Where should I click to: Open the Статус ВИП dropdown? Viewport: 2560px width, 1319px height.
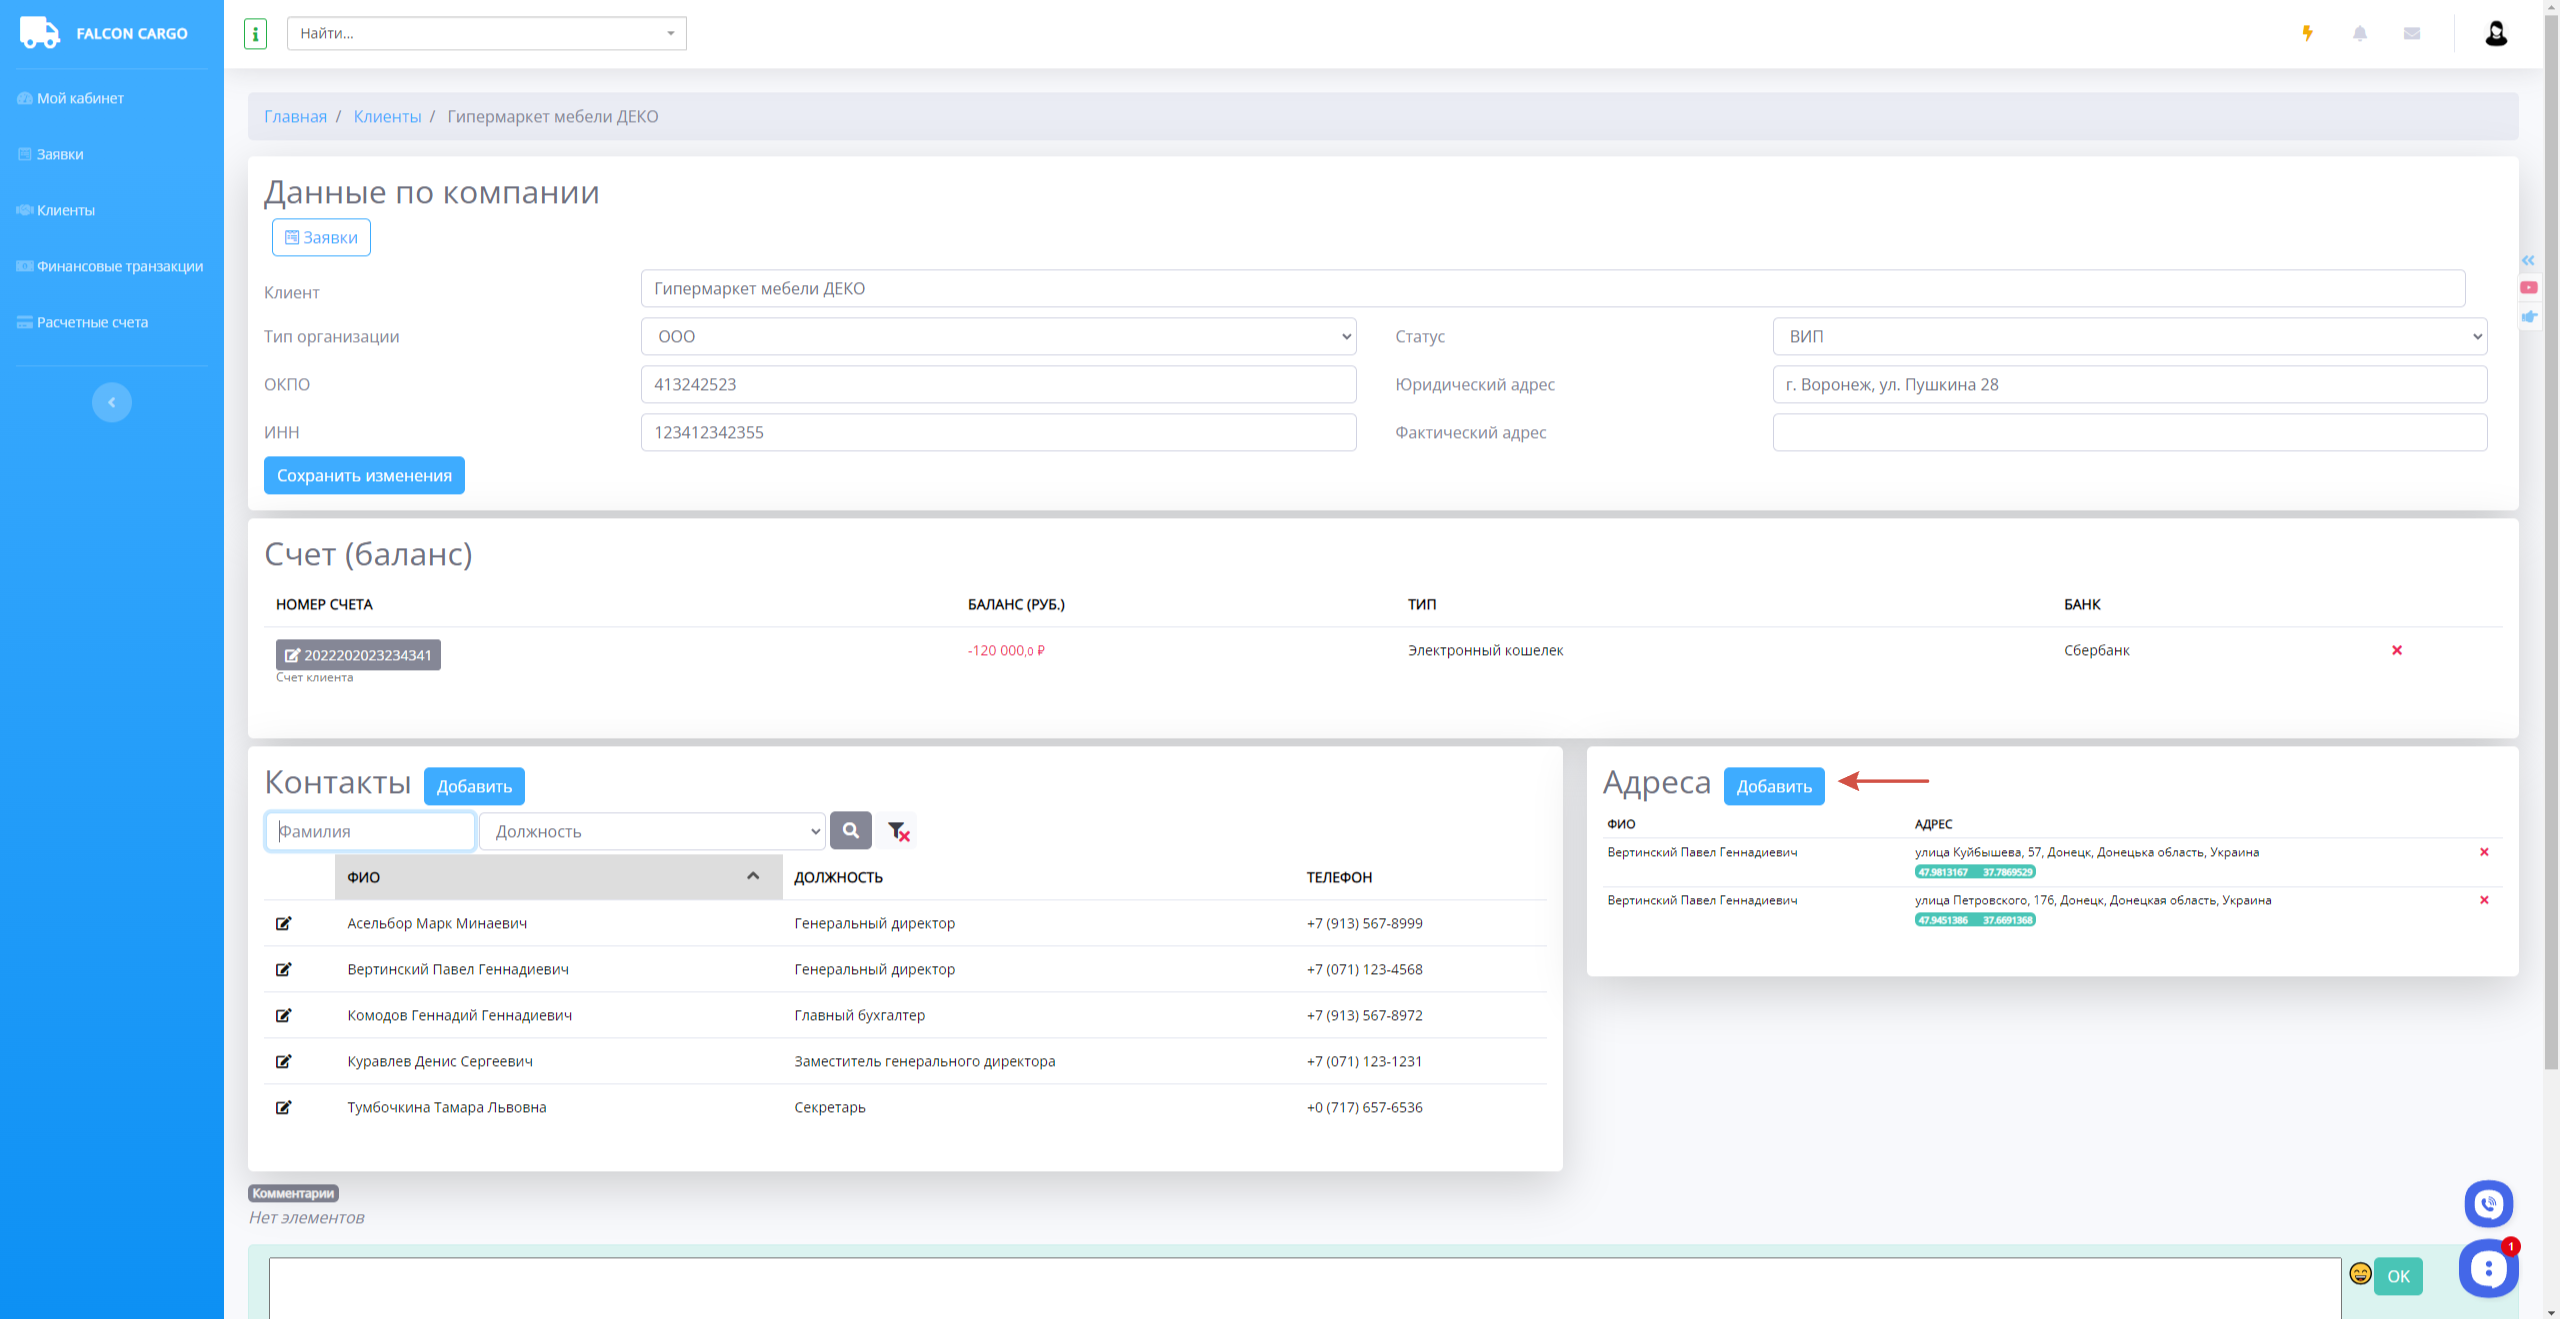2130,337
